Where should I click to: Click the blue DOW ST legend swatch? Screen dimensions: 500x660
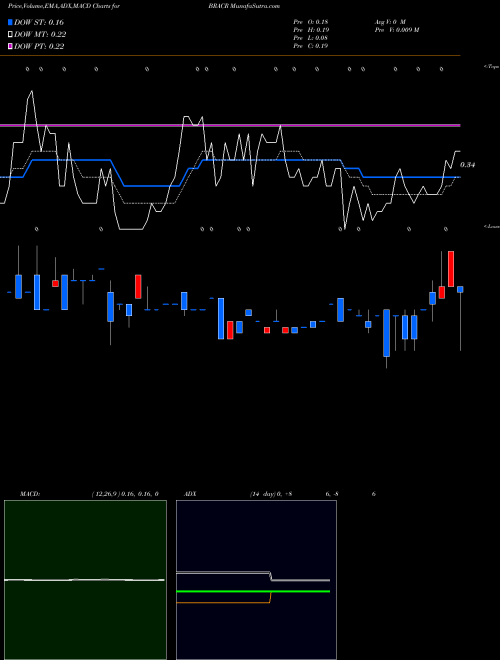click(10, 22)
